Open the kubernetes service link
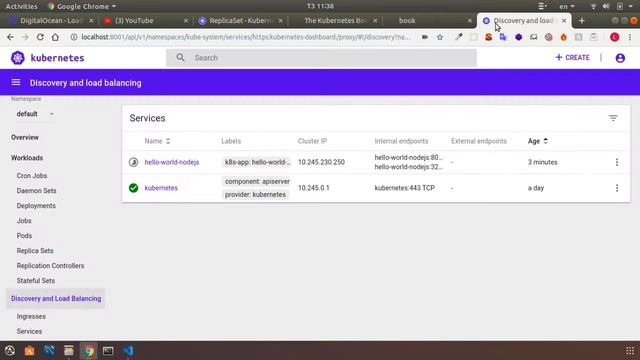640x360 pixels. 161,188
